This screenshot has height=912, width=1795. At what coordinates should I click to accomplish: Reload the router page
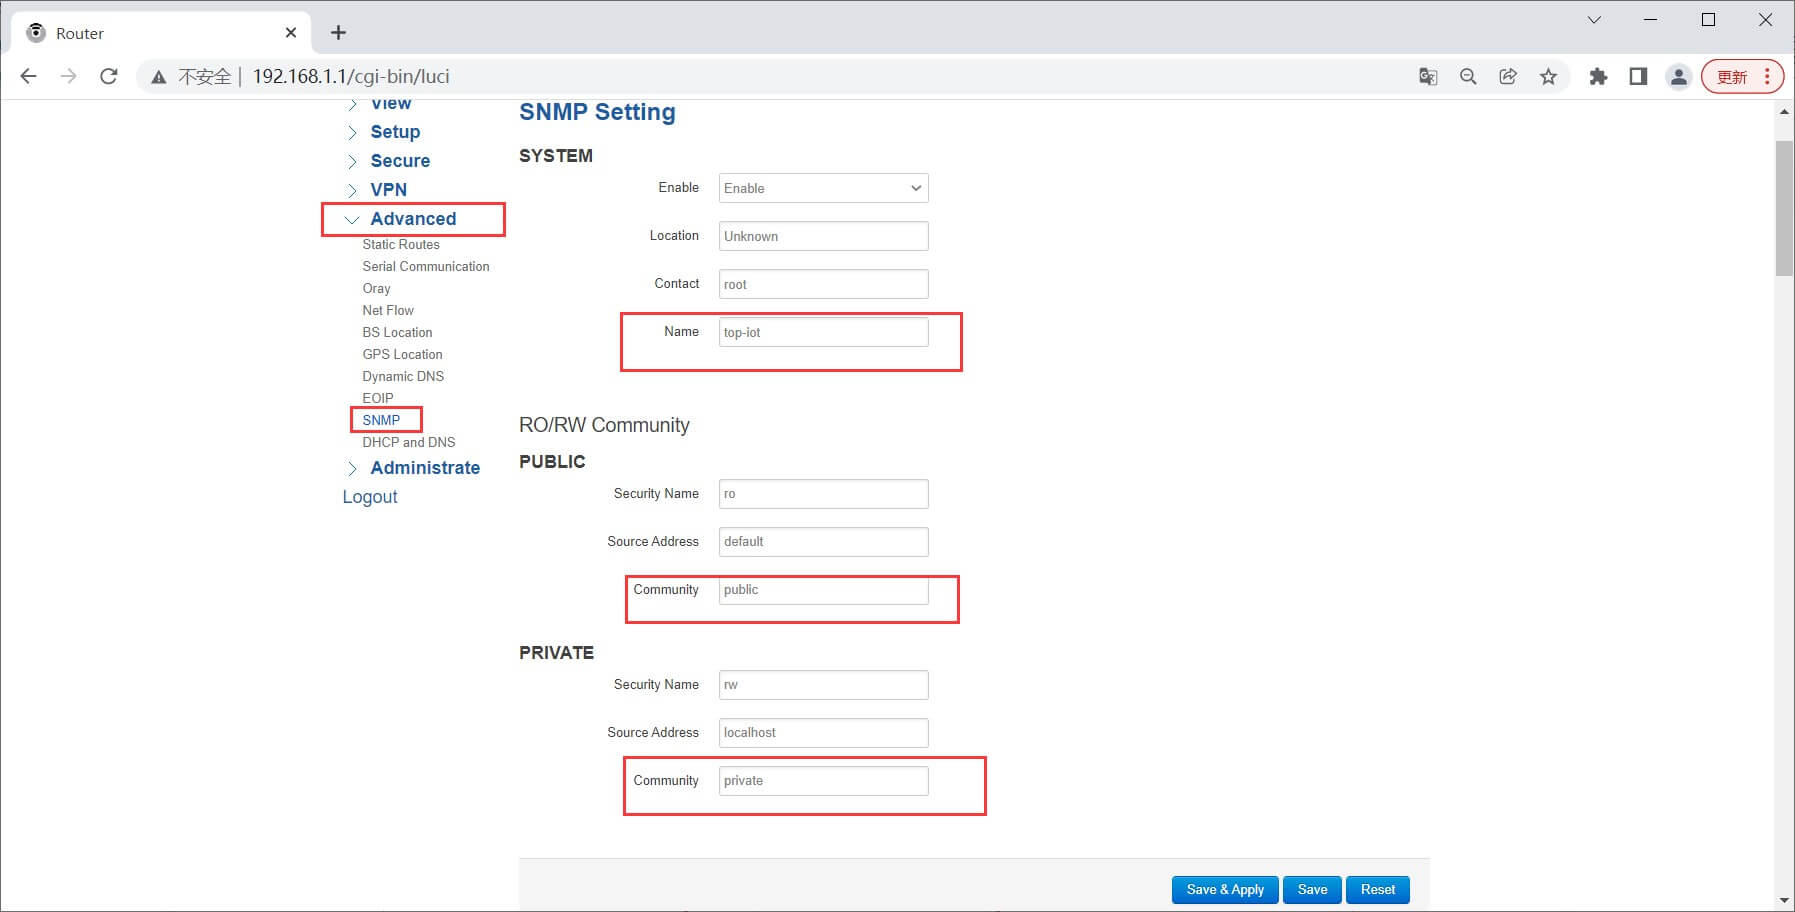pyautogui.click(x=109, y=76)
